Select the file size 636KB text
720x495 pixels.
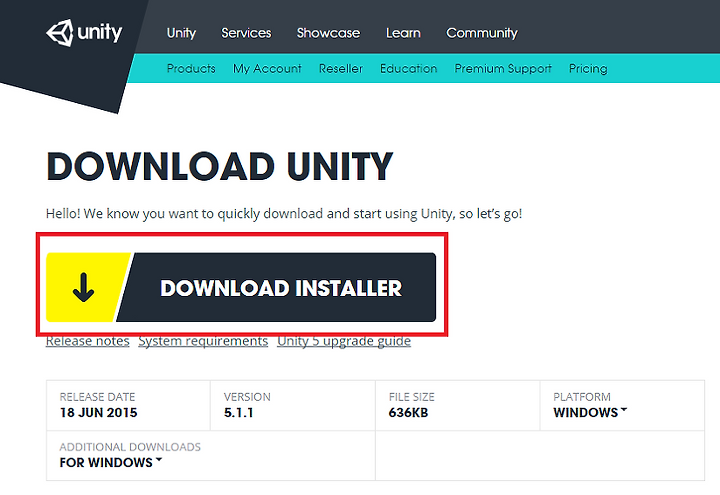pyautogui.click(x=408, y=412)
